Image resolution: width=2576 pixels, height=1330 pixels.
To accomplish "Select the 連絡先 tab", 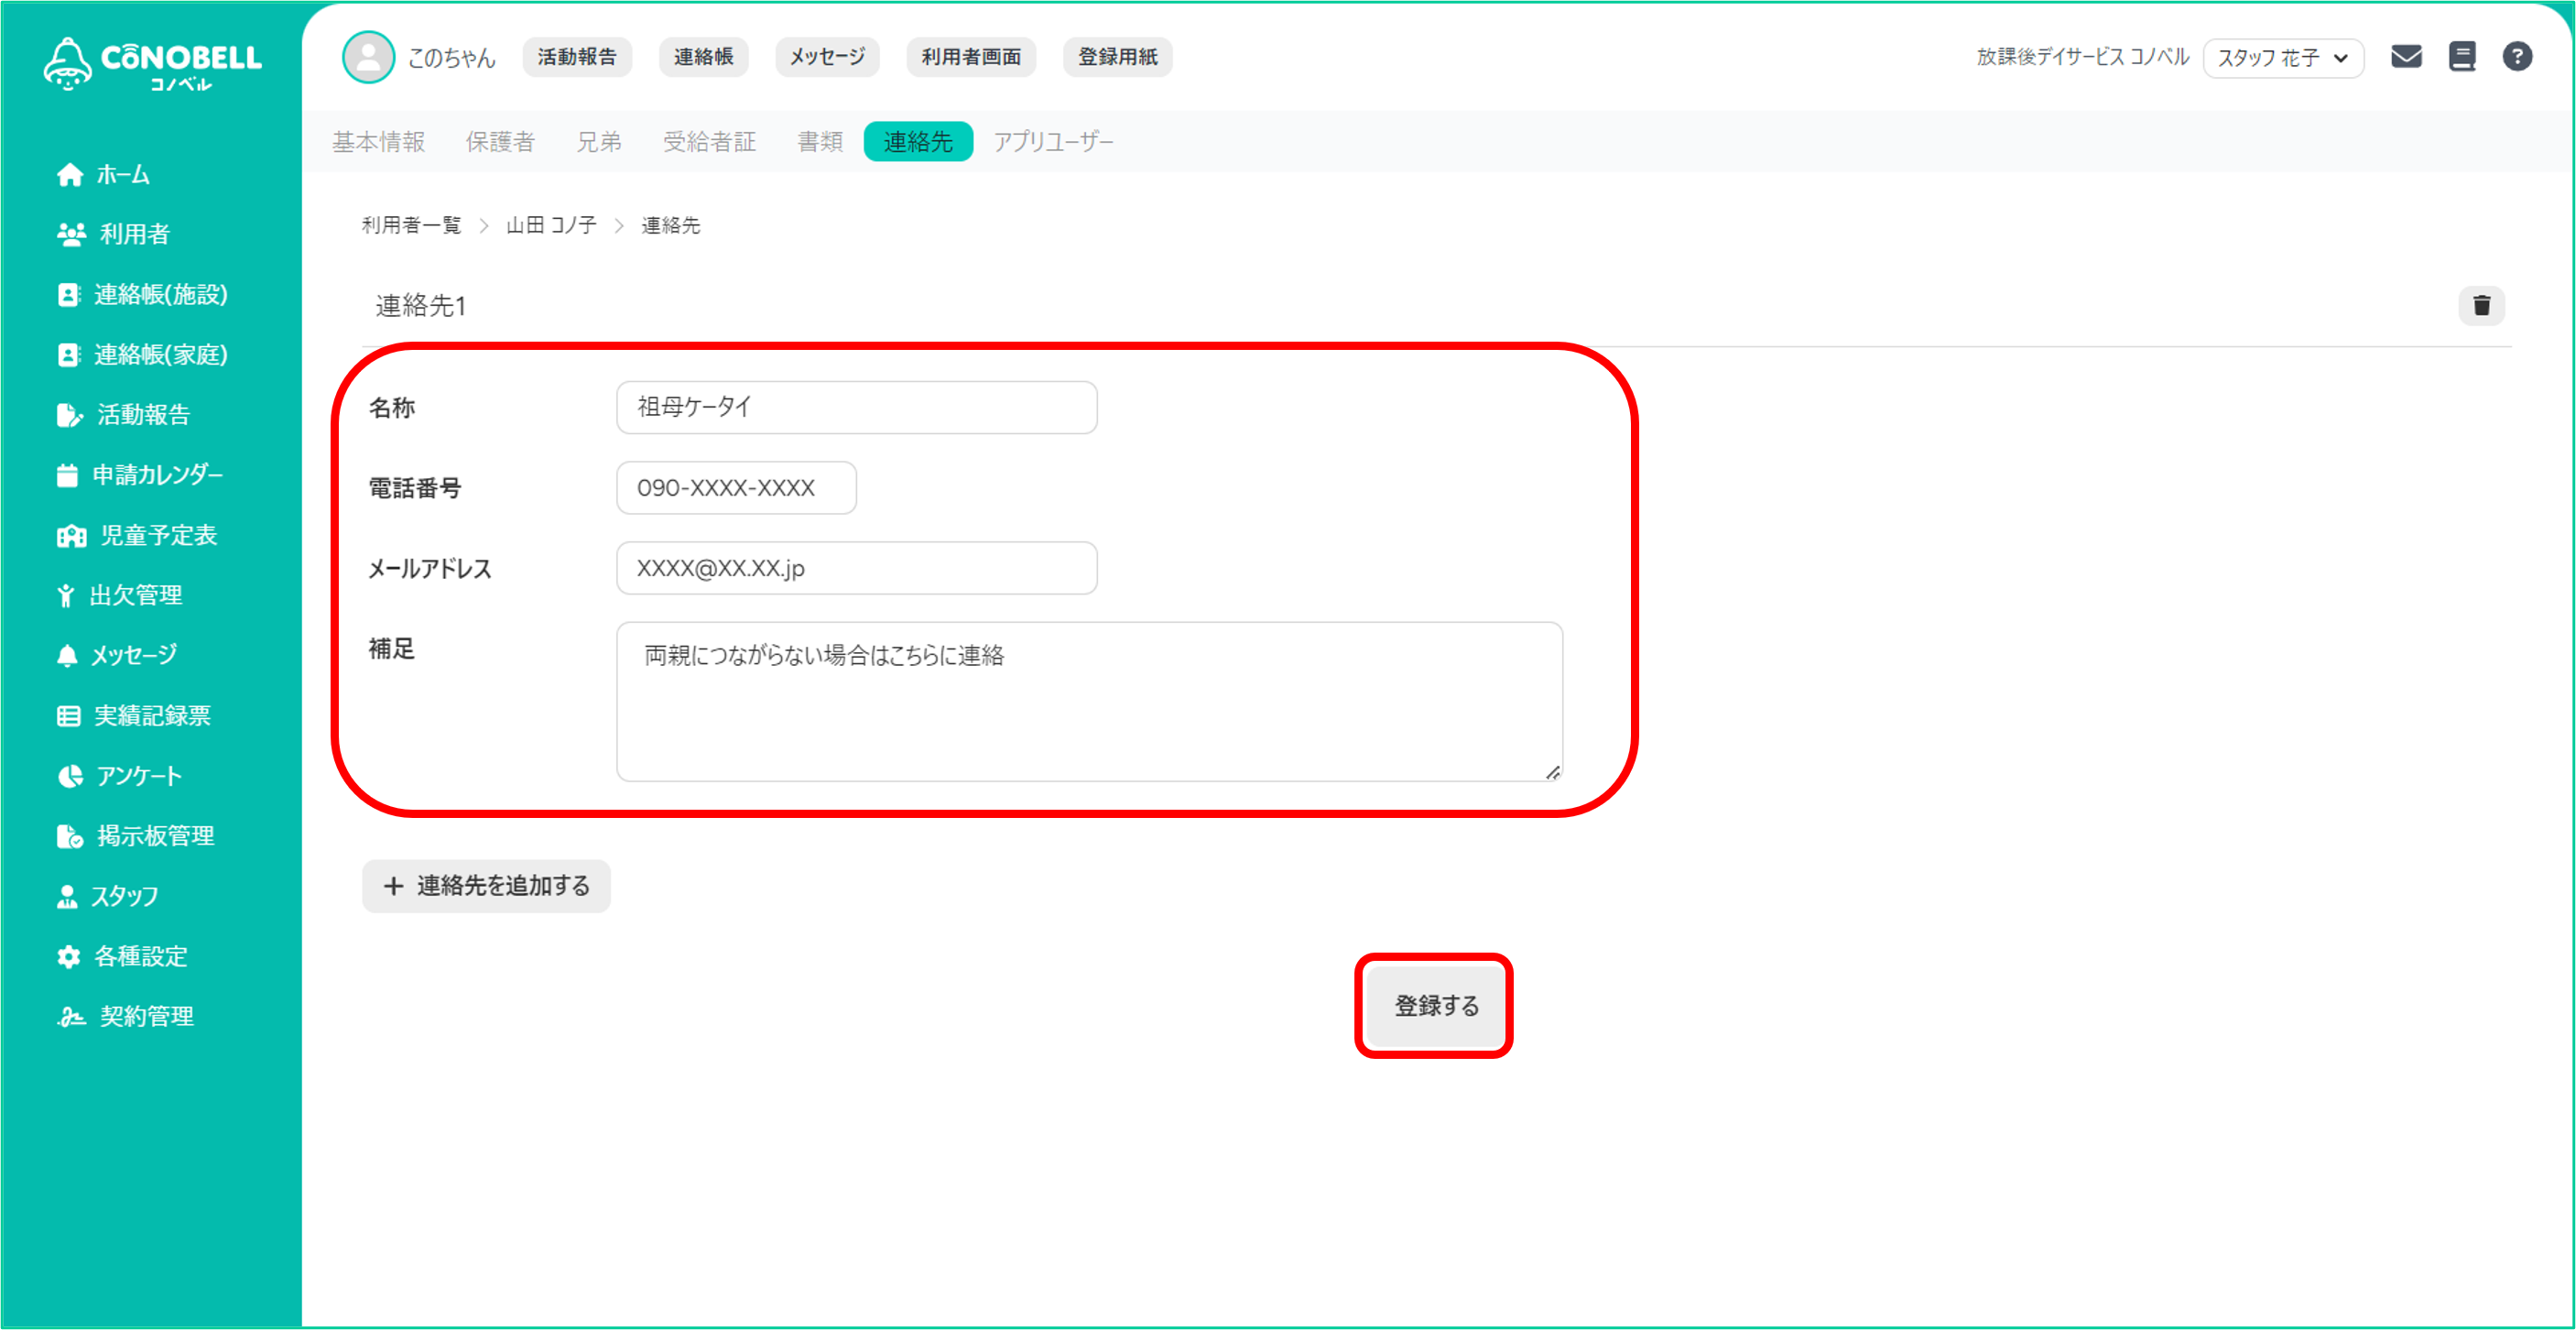I will [x=918, y=142].
